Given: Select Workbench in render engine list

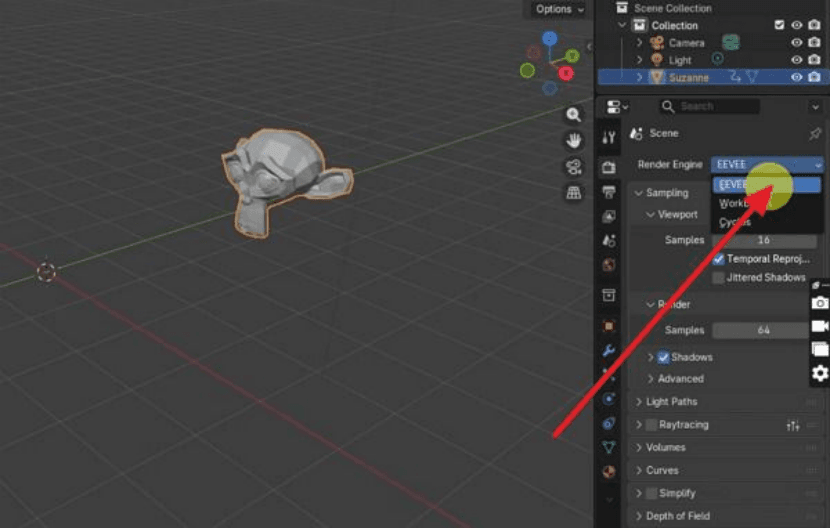Looking at the screenshot, I should [767, 203].
